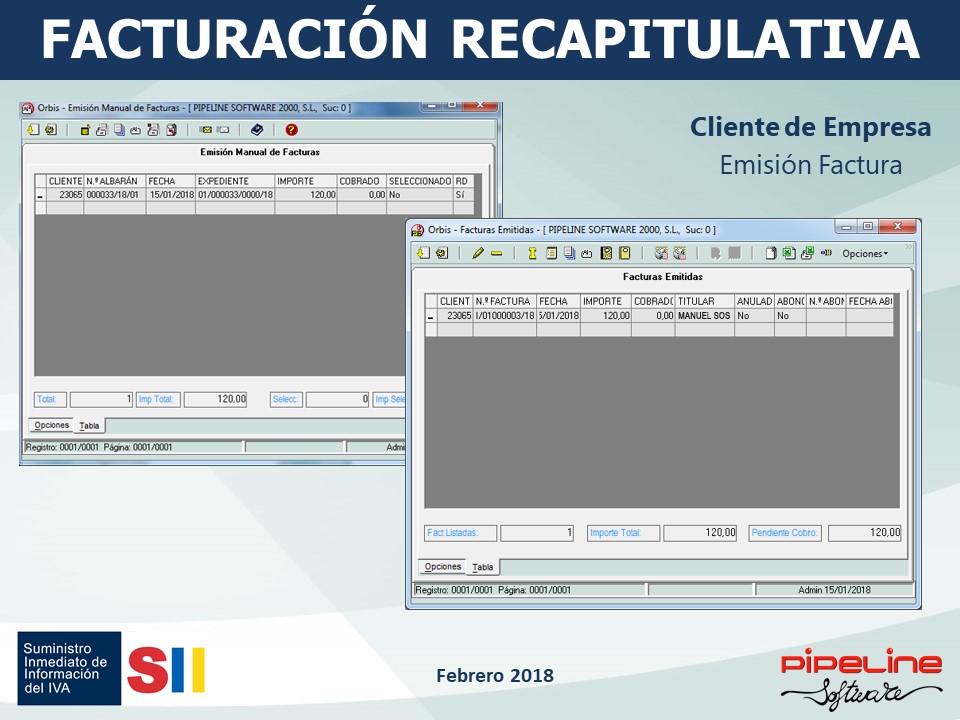Click the exit door icon in Facturas Emitidas toolbar

pyautogui.click(x=424, y=253)
